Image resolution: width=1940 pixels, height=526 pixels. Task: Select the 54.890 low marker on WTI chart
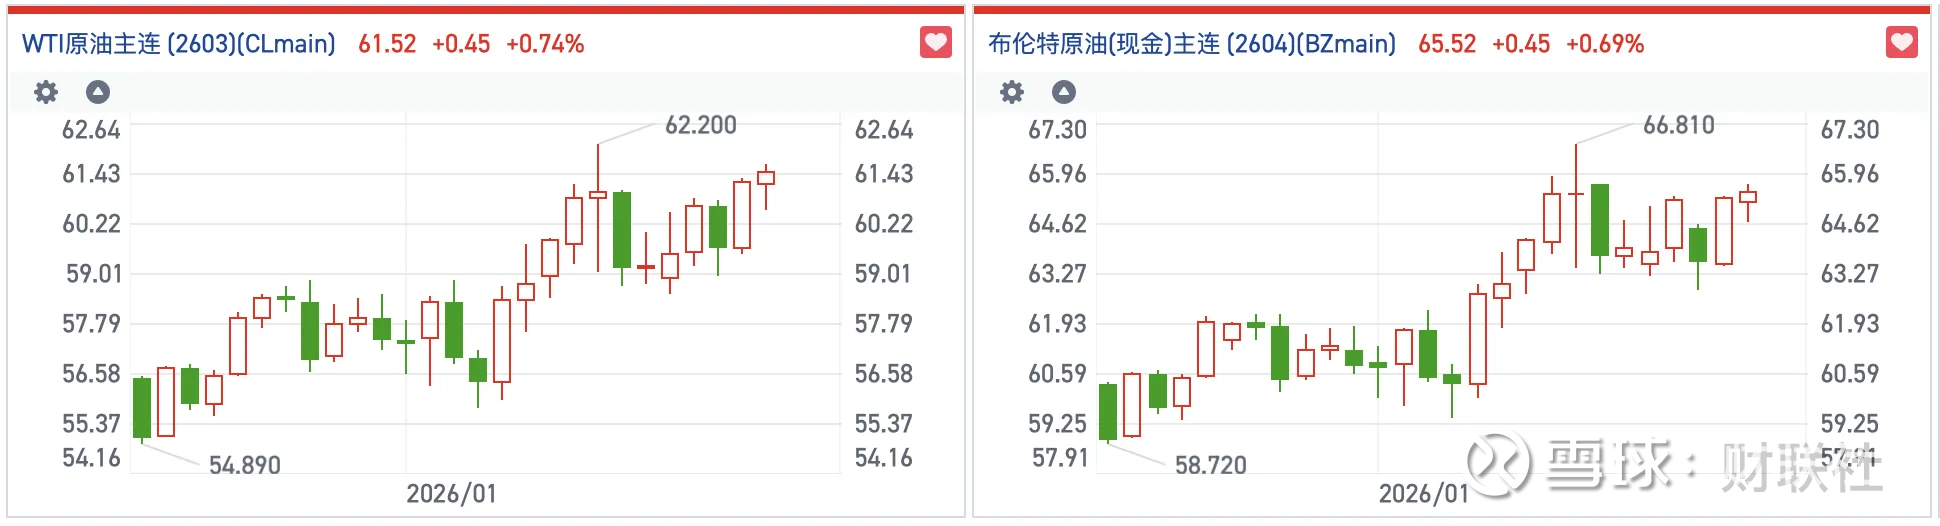click(244, 465)
